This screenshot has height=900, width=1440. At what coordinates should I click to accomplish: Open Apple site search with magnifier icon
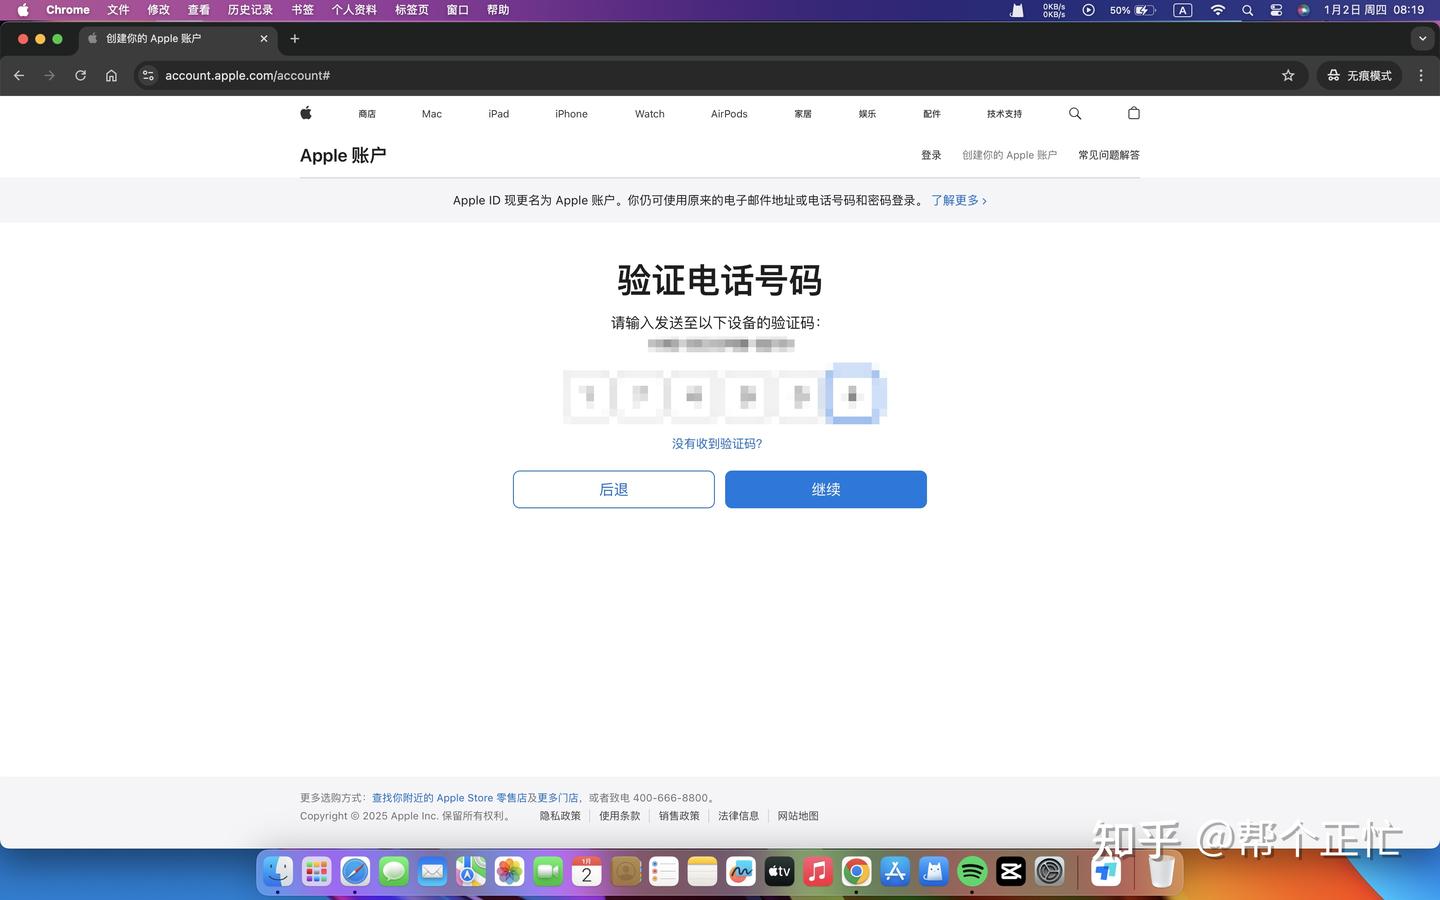1074,113
